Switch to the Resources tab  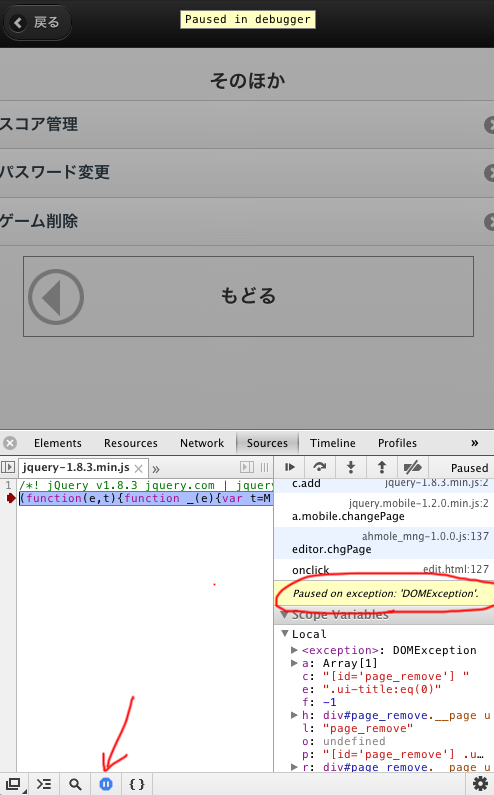(x=131, y=443)
